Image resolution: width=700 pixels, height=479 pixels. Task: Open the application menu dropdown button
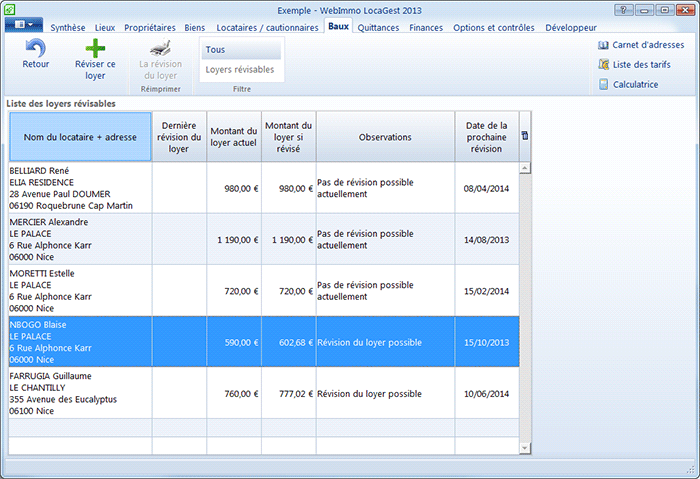click(x=24, y=26)
